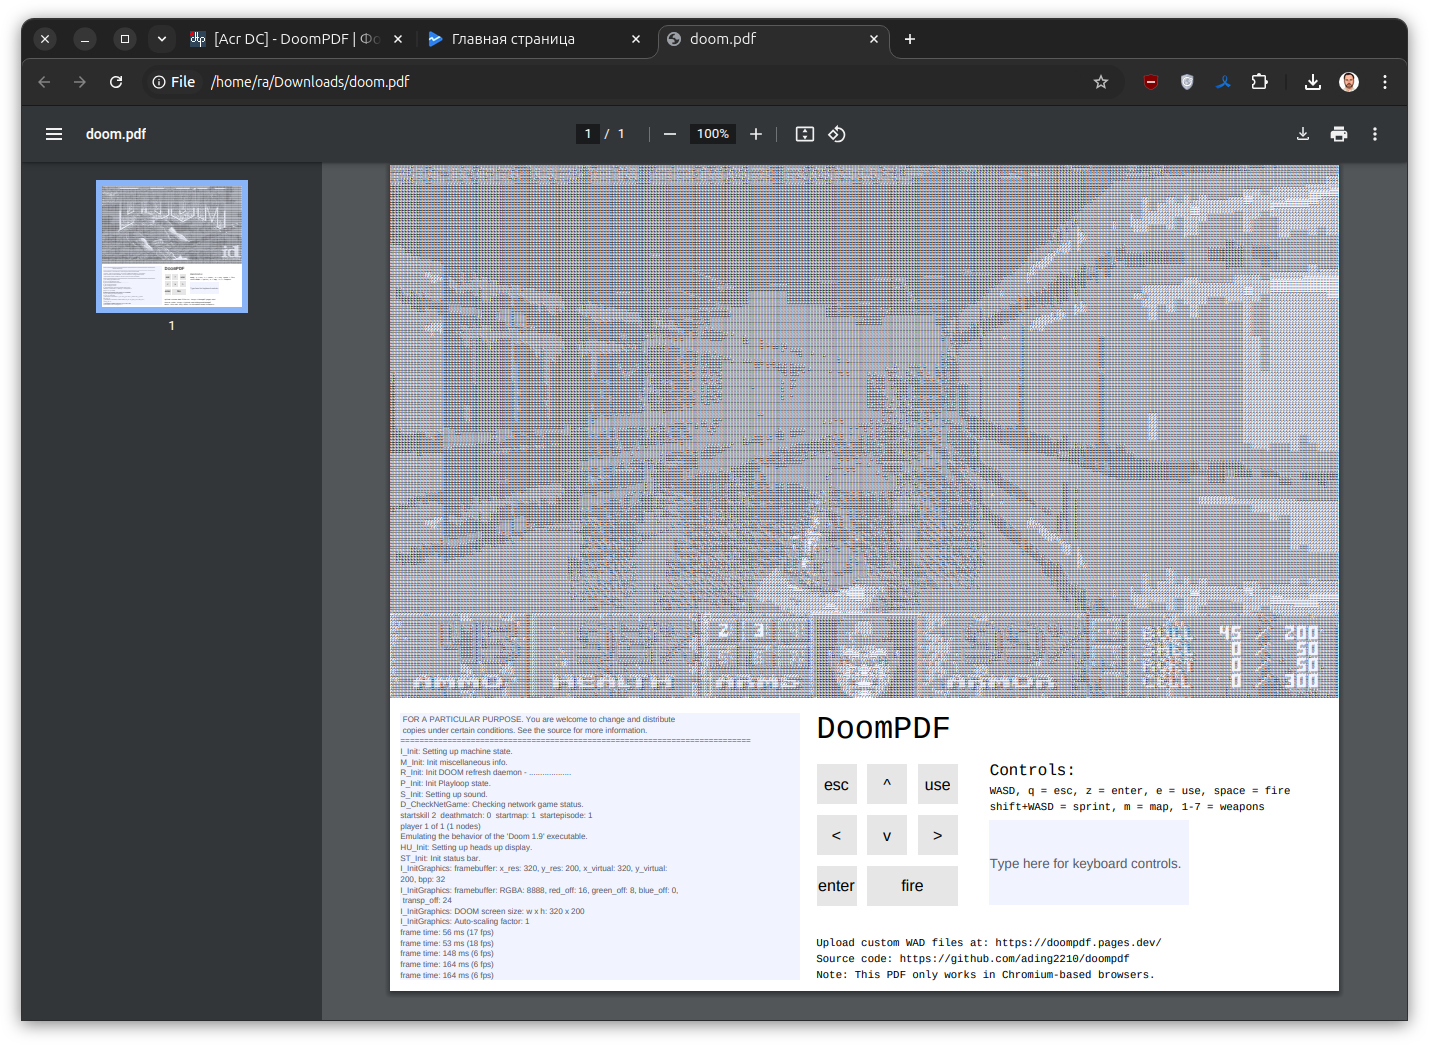Screen dimensions: 1429x1045
Task: Go forward in browser history
Action: (80, 82)
